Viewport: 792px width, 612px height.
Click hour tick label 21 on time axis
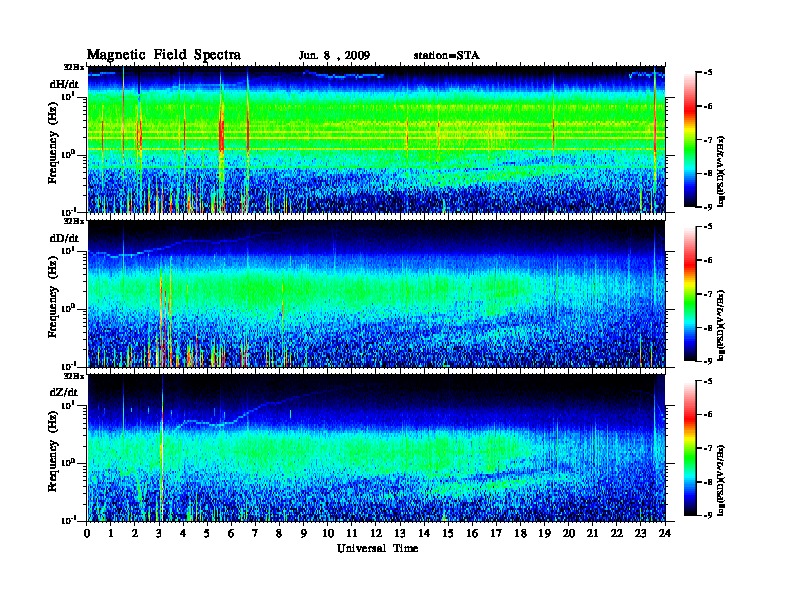click(592, 533)
